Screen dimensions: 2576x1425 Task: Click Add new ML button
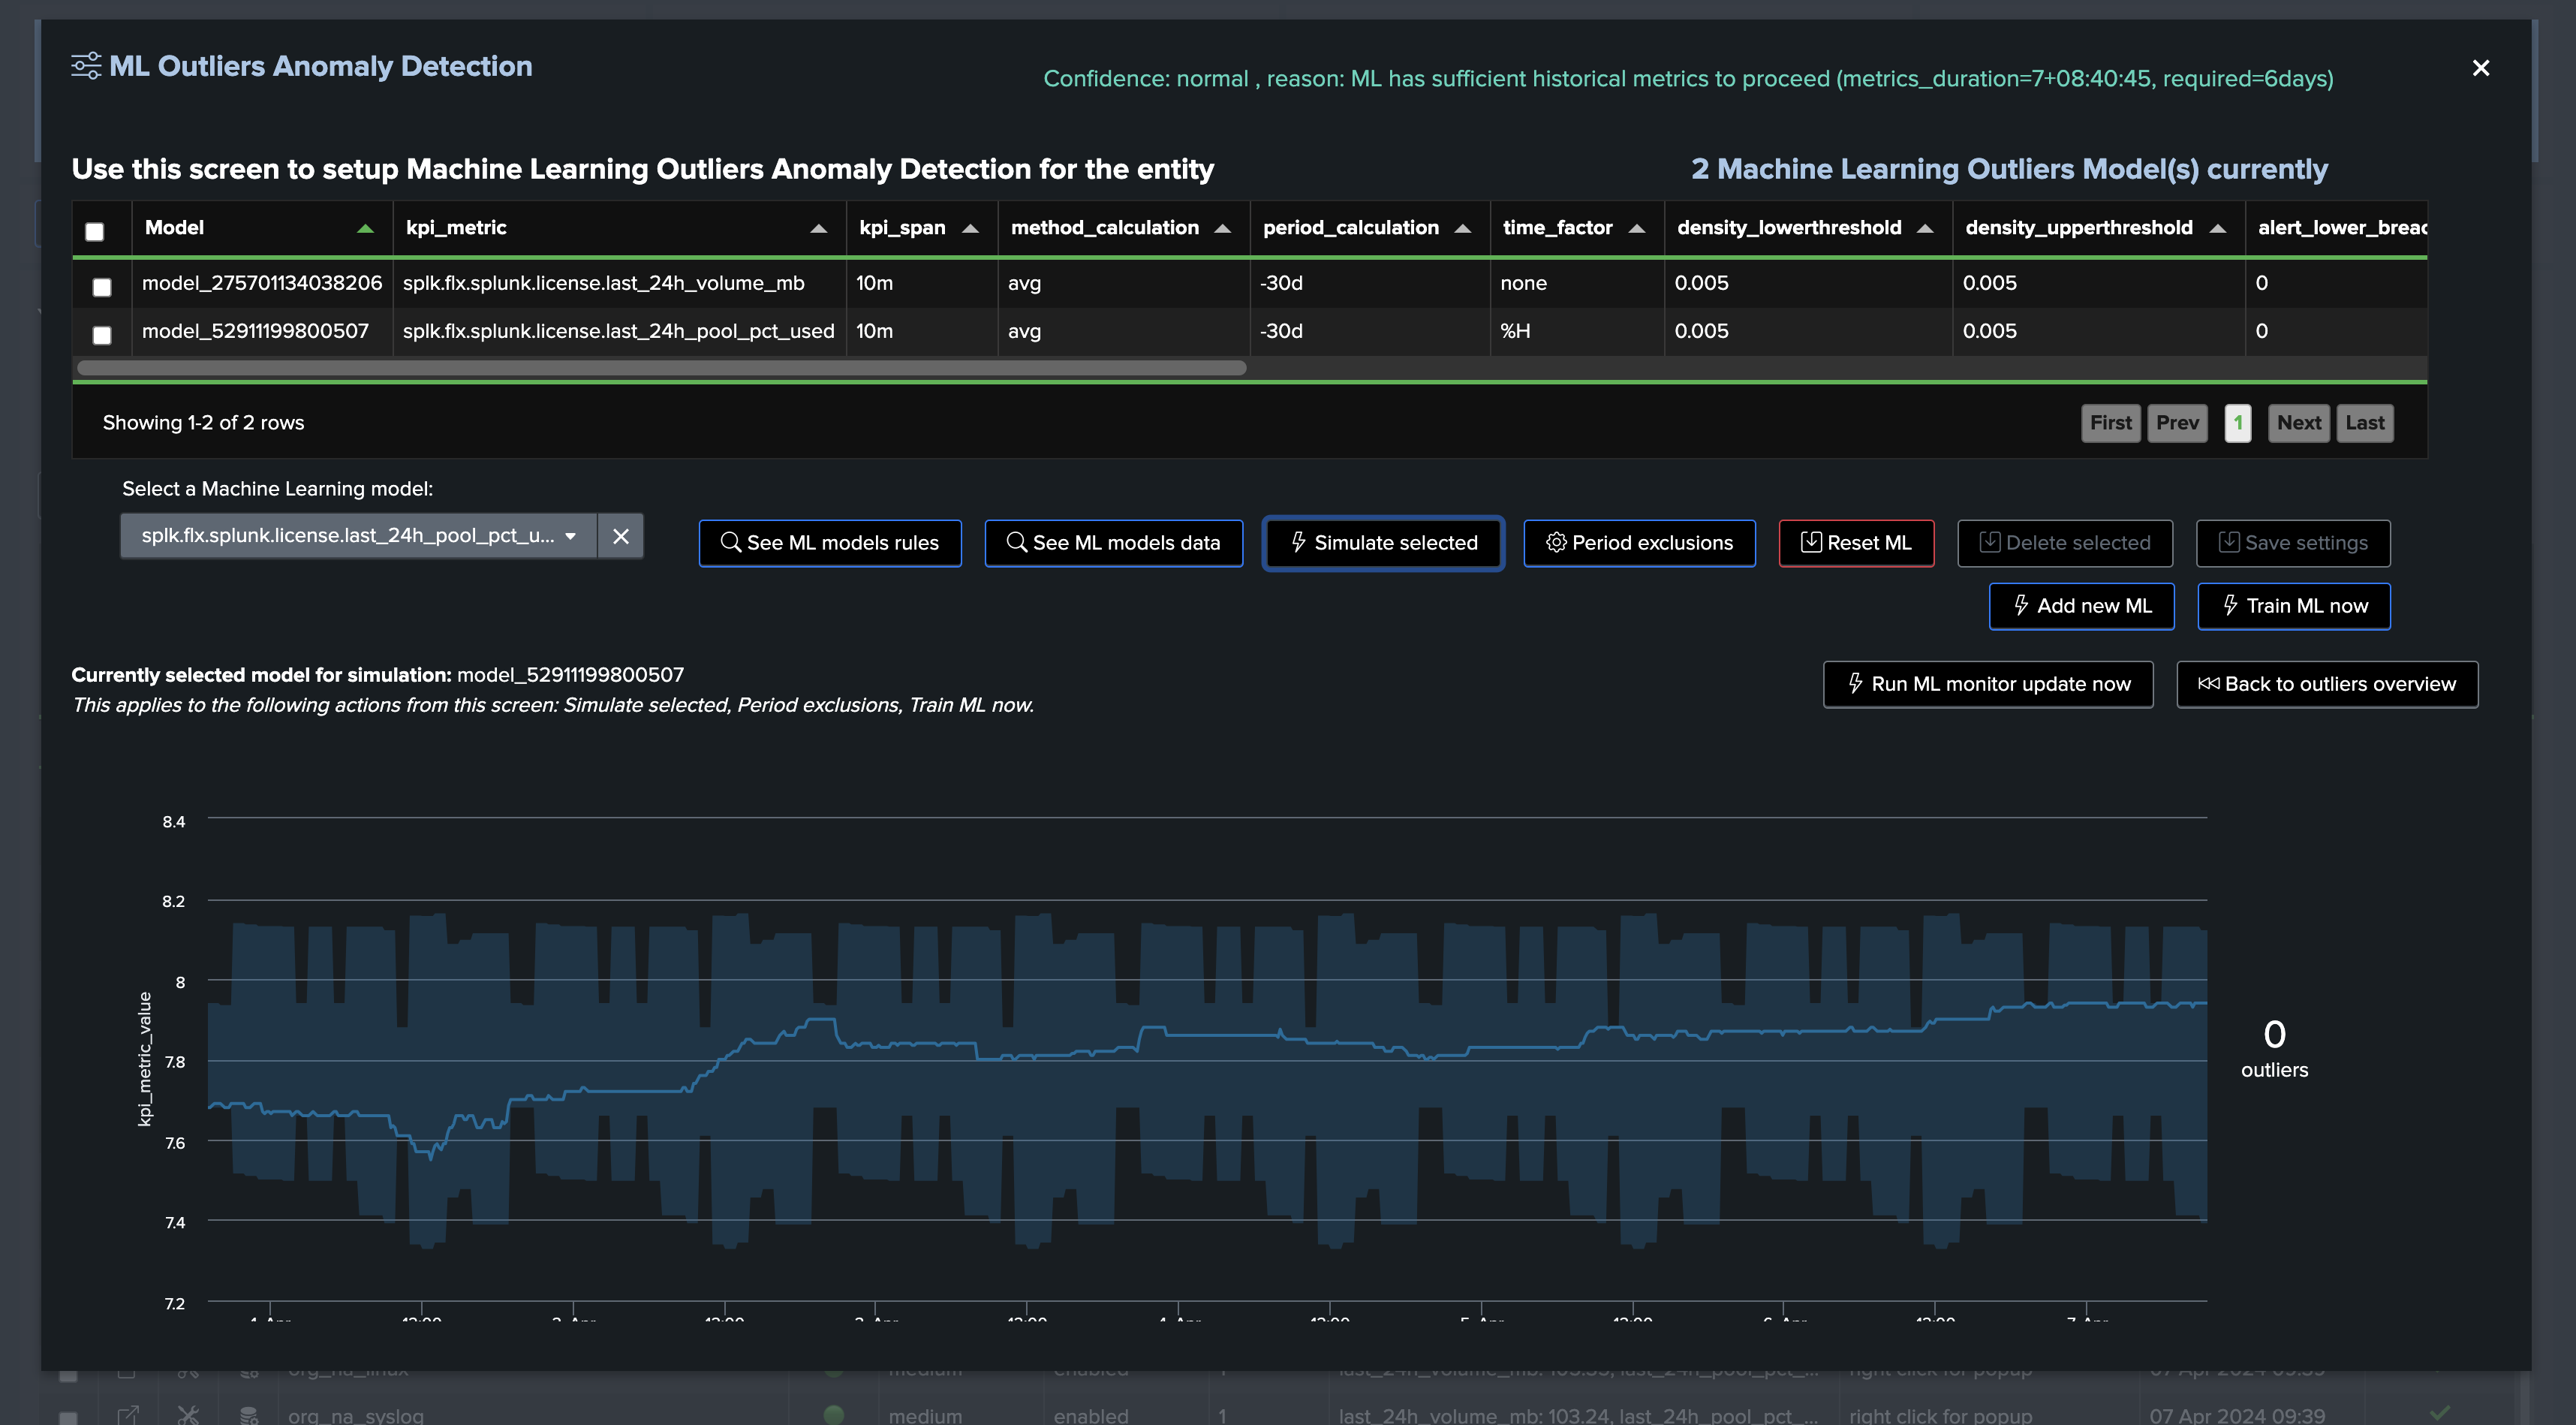2082,606
